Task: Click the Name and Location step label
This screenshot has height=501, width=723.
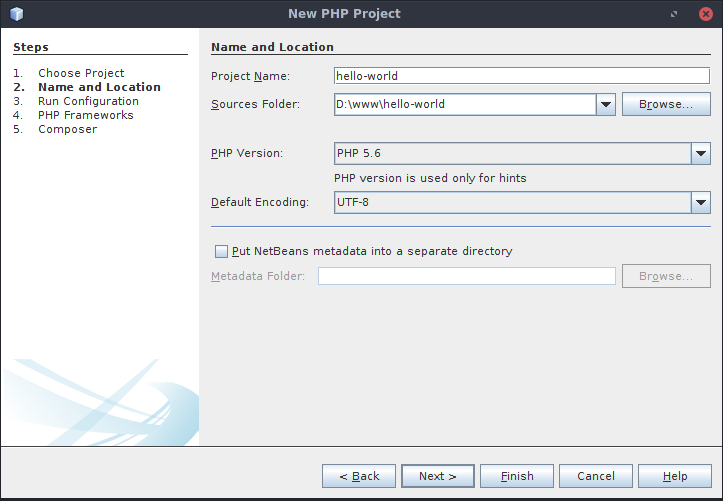Action: pyautogui.click(x=99, y=87)
